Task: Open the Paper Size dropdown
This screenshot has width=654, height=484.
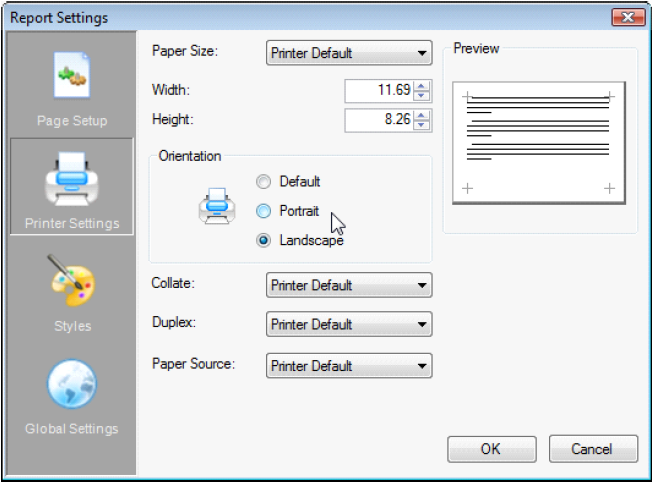Action: click(349, 53)
